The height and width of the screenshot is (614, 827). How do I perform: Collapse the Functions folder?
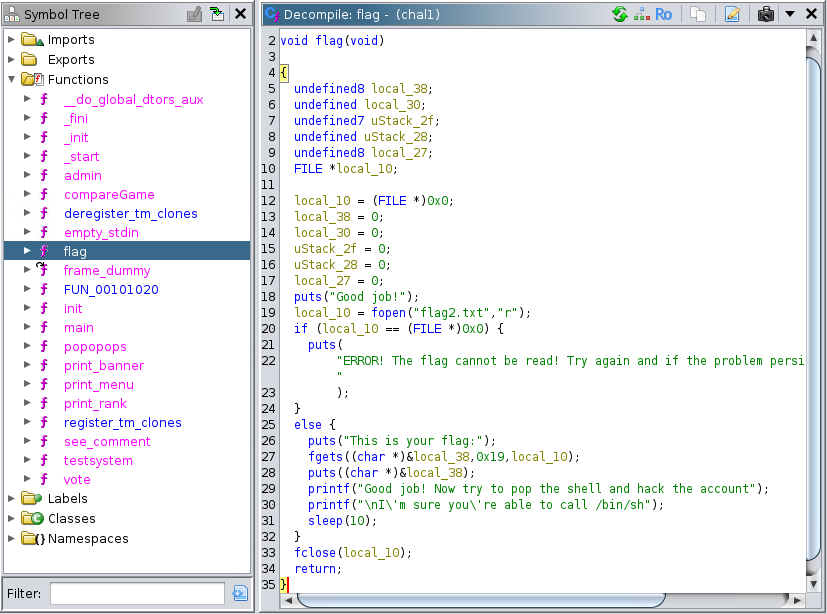pos(11,80)
